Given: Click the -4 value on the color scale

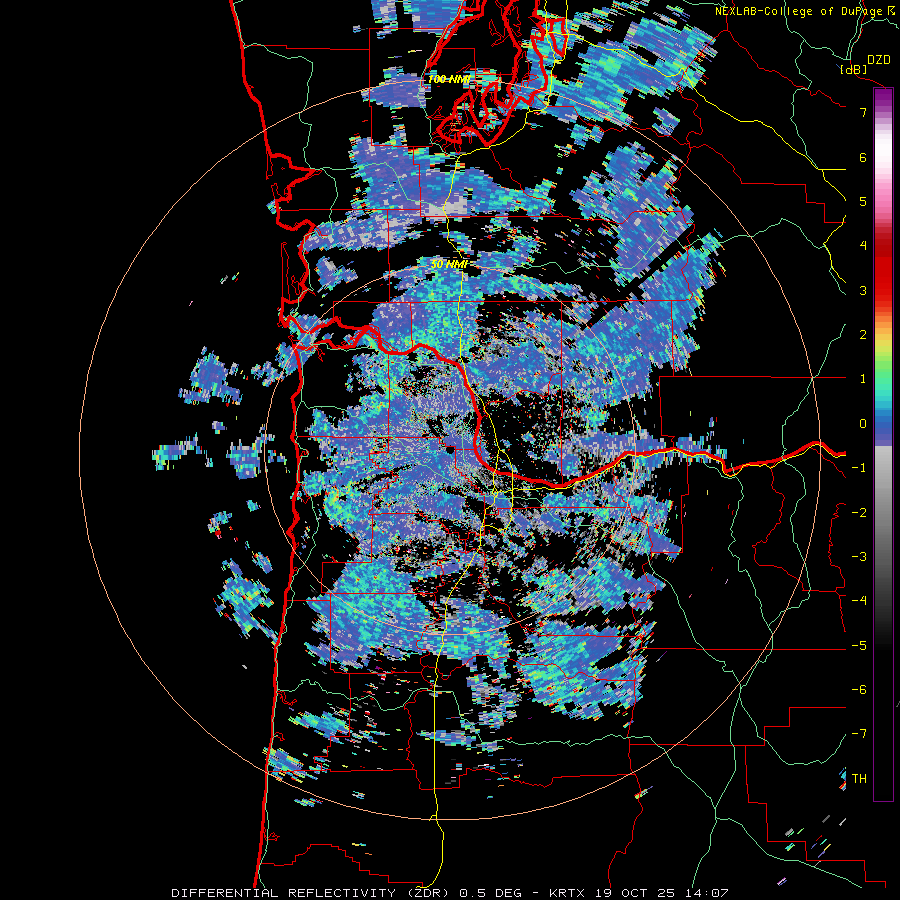Looking at the screenshot, I should pos(859,601).
